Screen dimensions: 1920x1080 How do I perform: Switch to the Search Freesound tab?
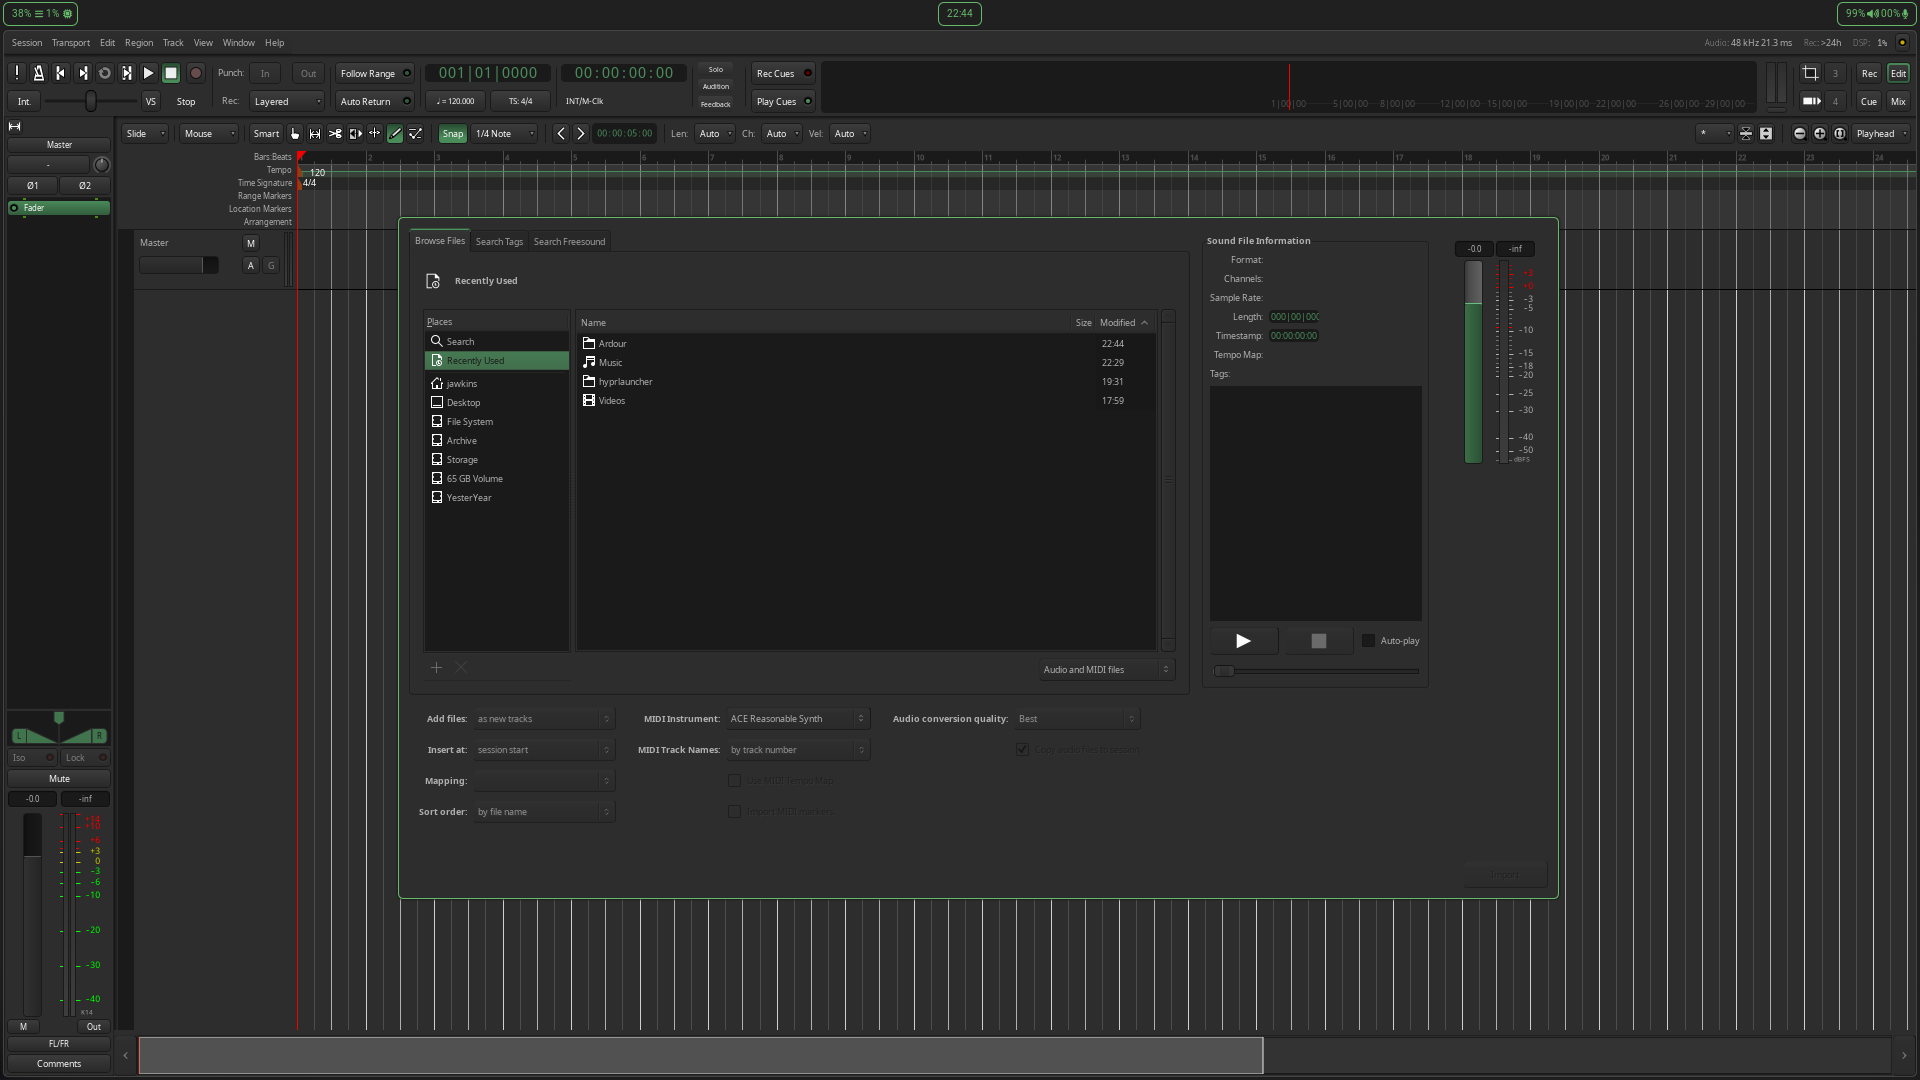click(x=569, y=242)
